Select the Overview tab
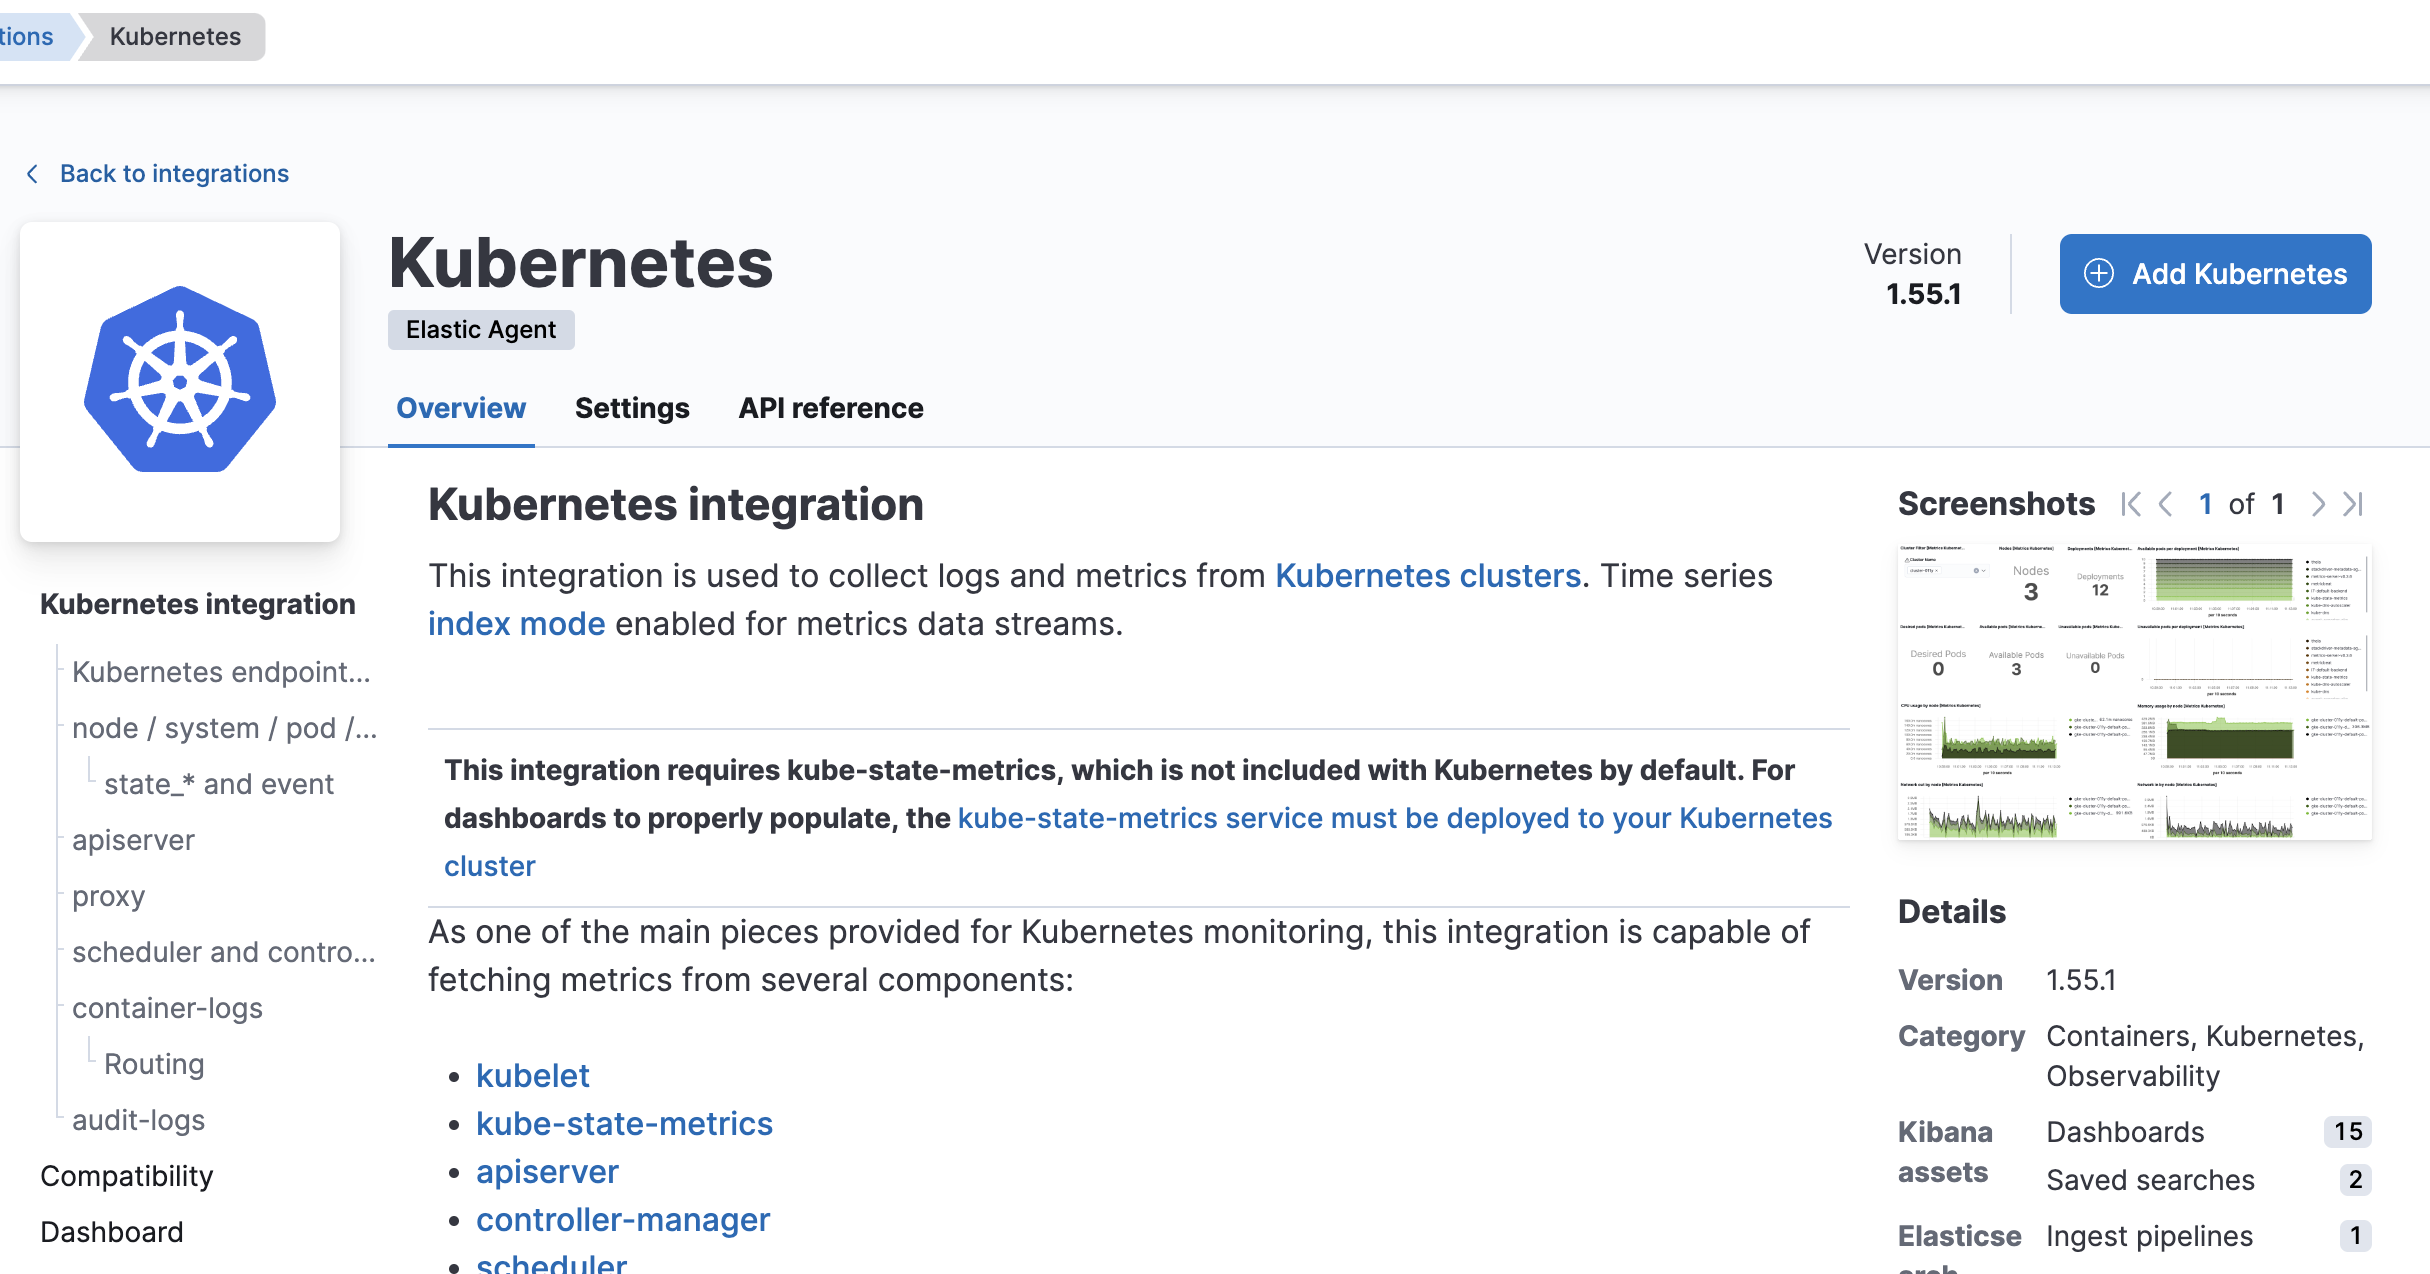2430x1274 pixels. point(461,408)
